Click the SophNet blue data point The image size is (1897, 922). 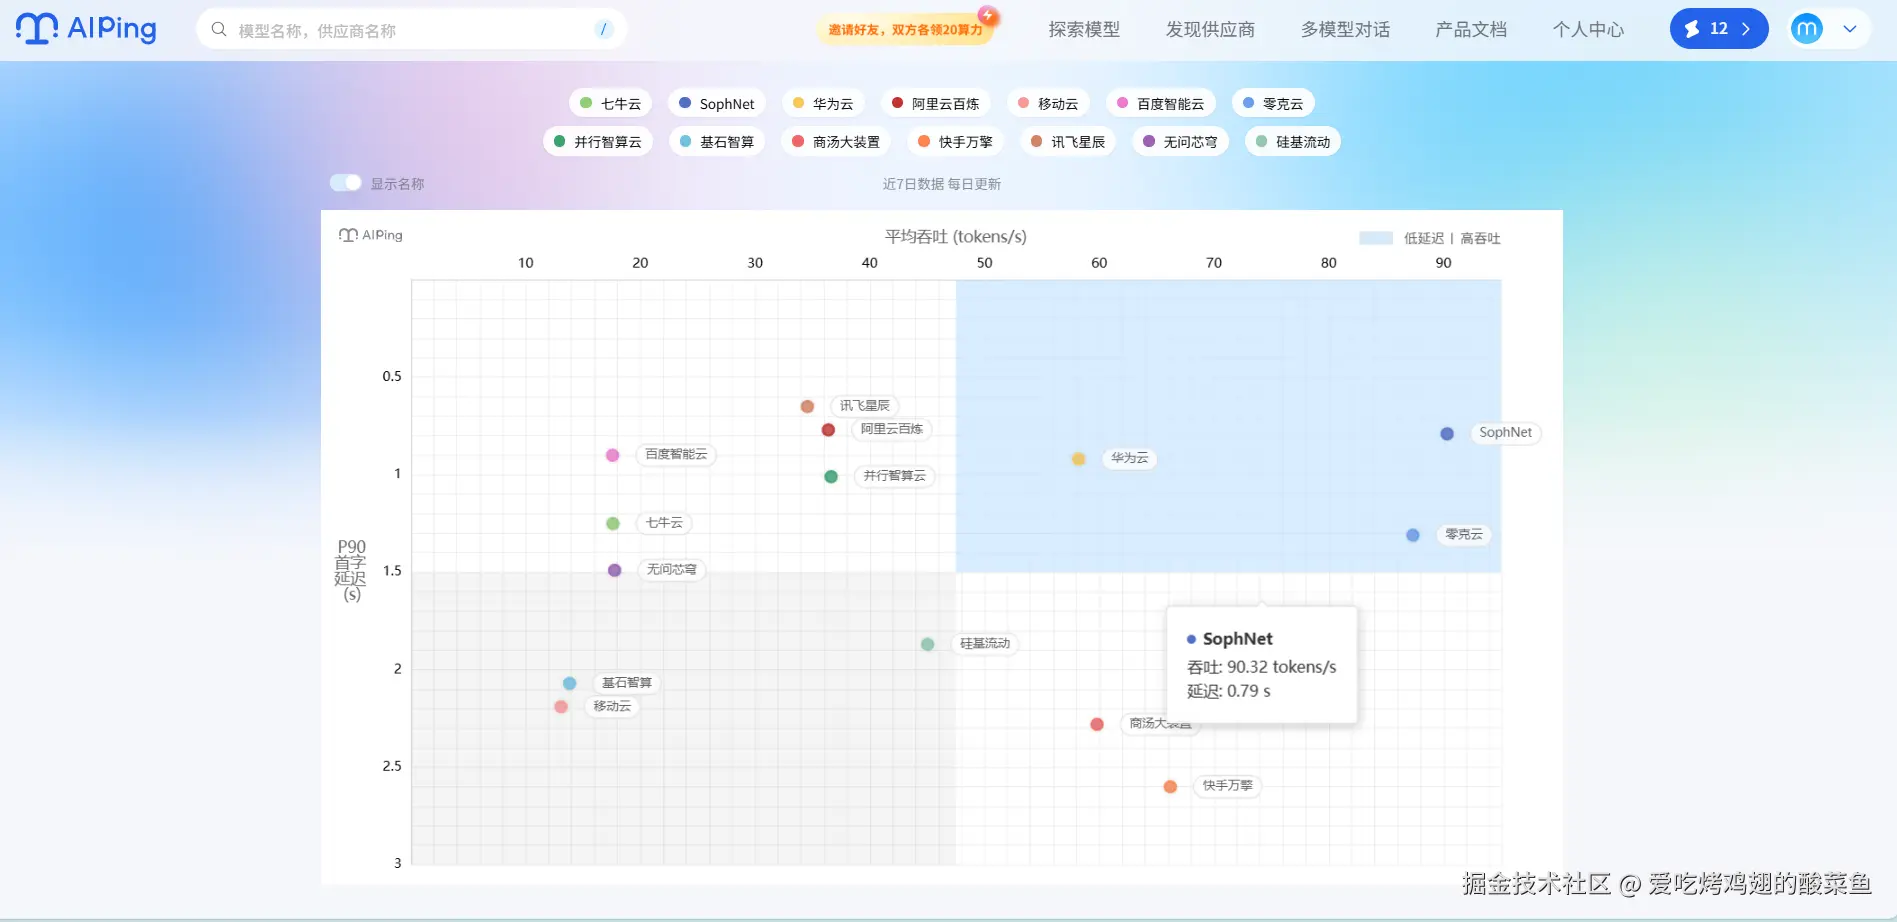click(x=1447, y=433)
